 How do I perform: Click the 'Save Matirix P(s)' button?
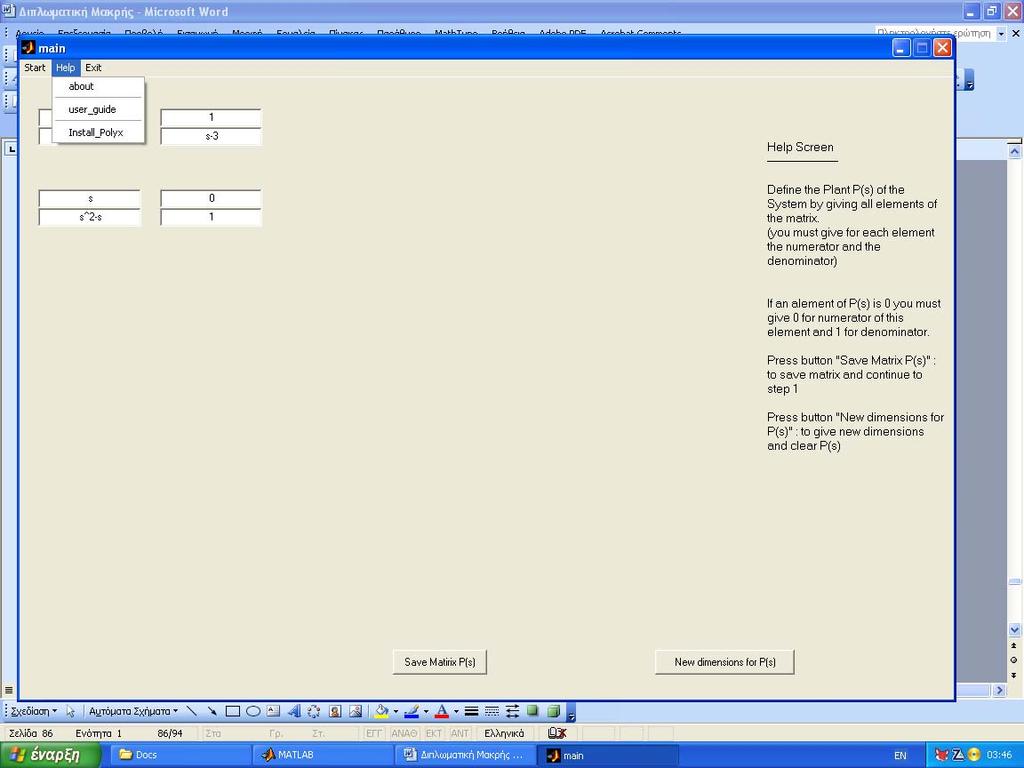[440, 662]
